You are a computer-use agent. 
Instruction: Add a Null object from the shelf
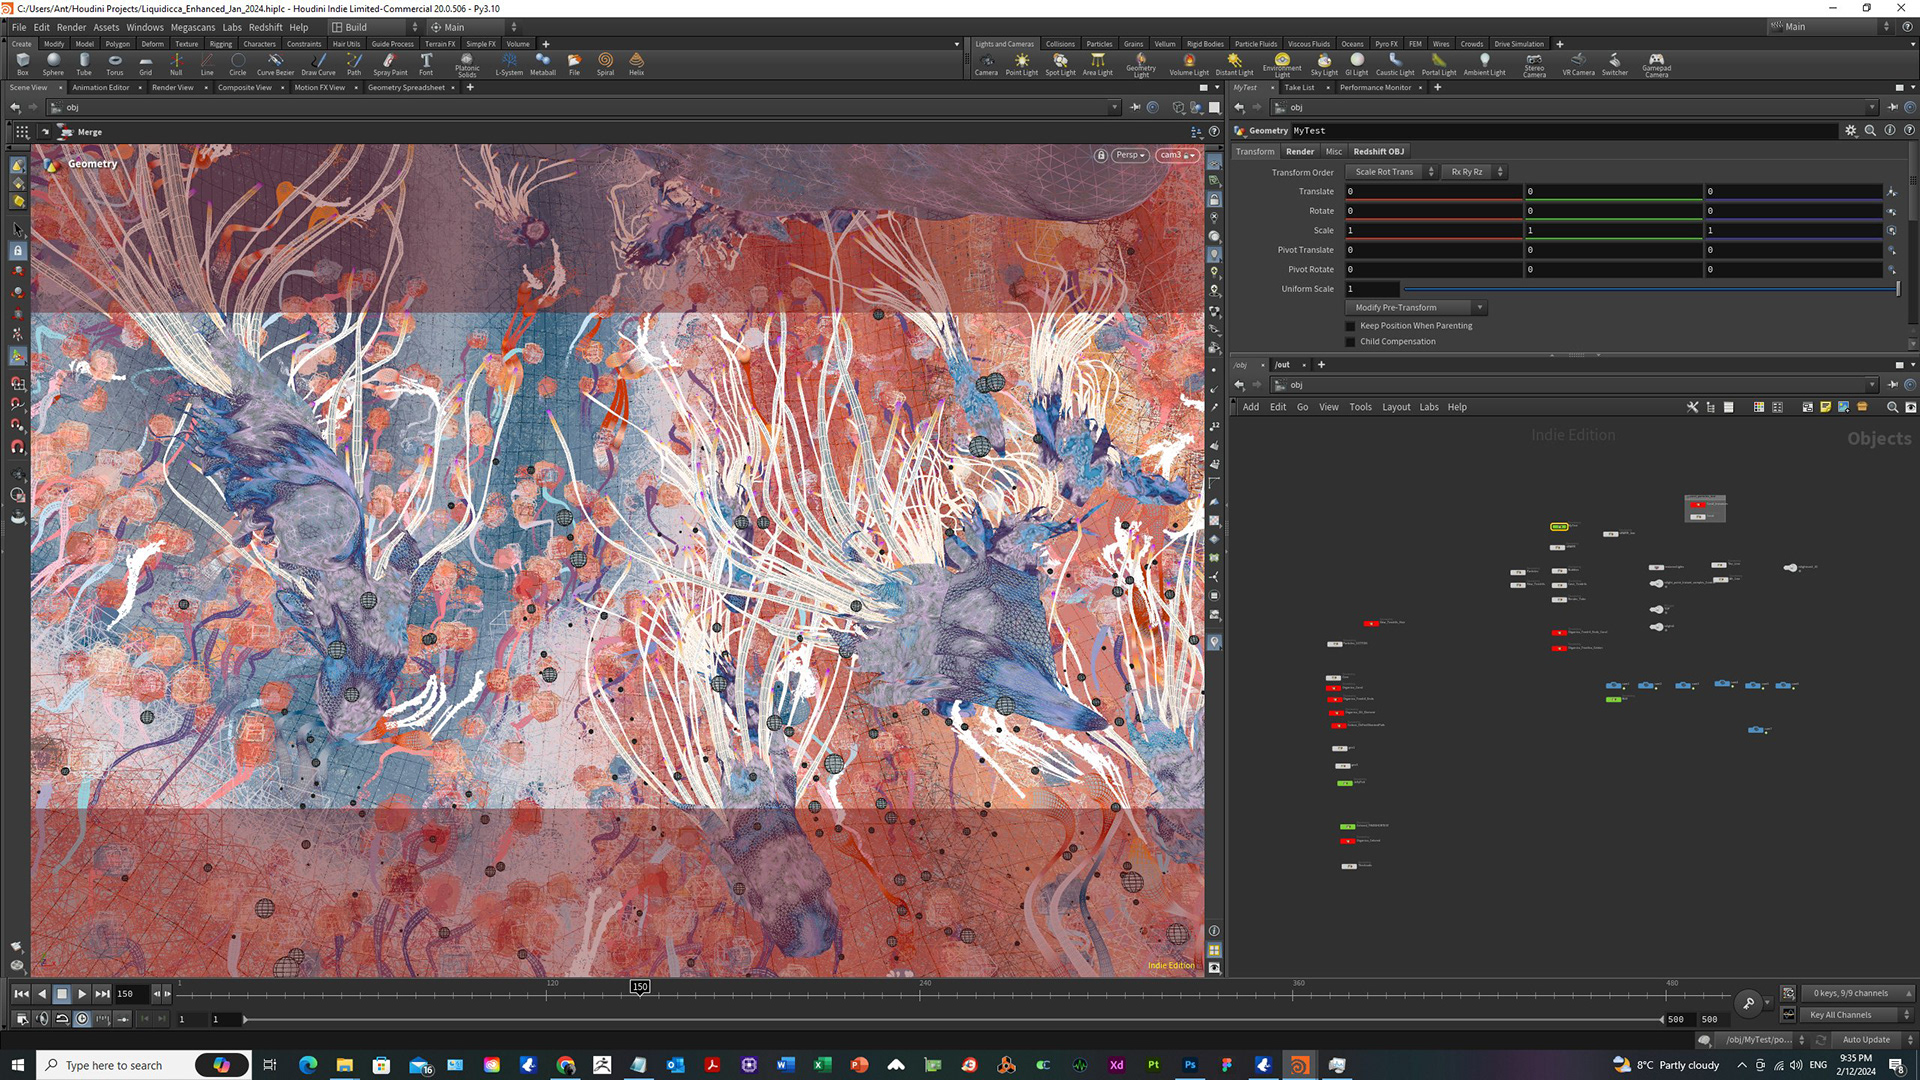pos(176,64)
